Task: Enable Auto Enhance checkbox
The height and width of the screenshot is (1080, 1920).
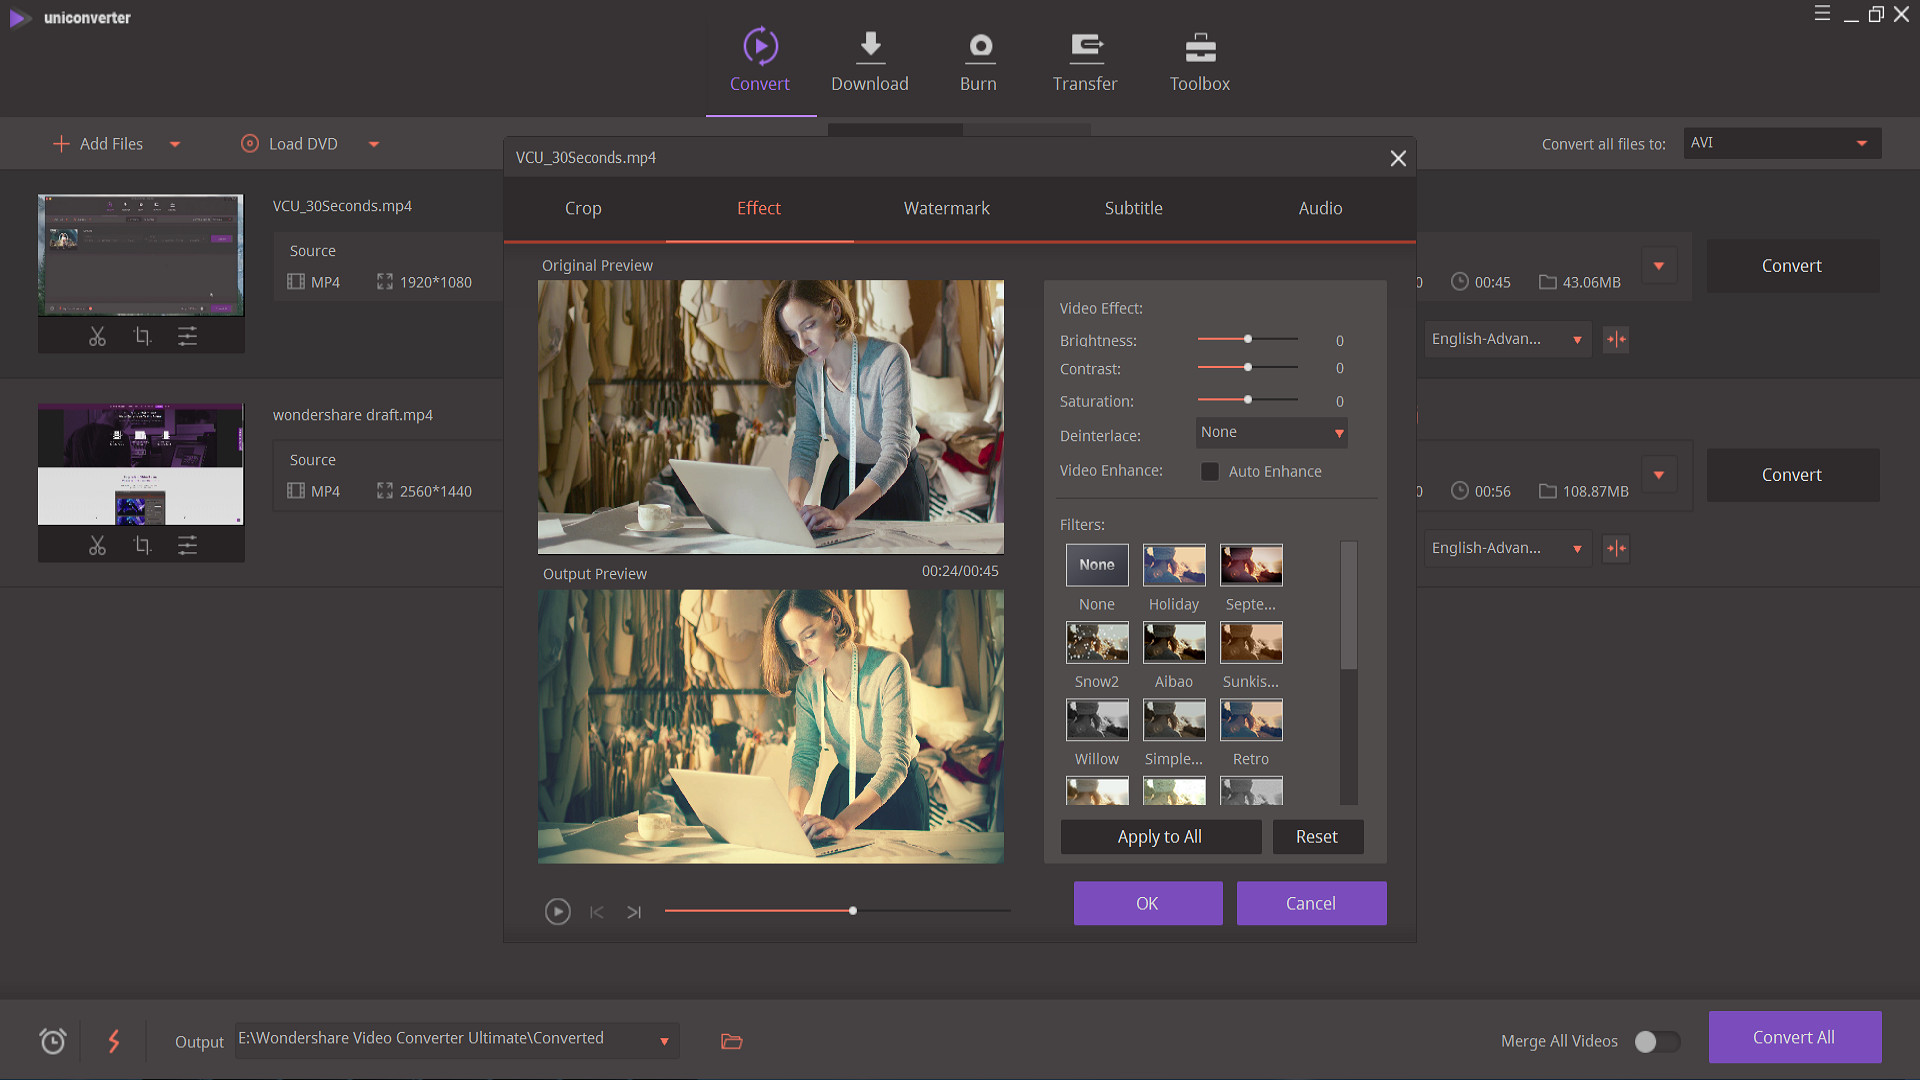Action: tap(1209, 471)
